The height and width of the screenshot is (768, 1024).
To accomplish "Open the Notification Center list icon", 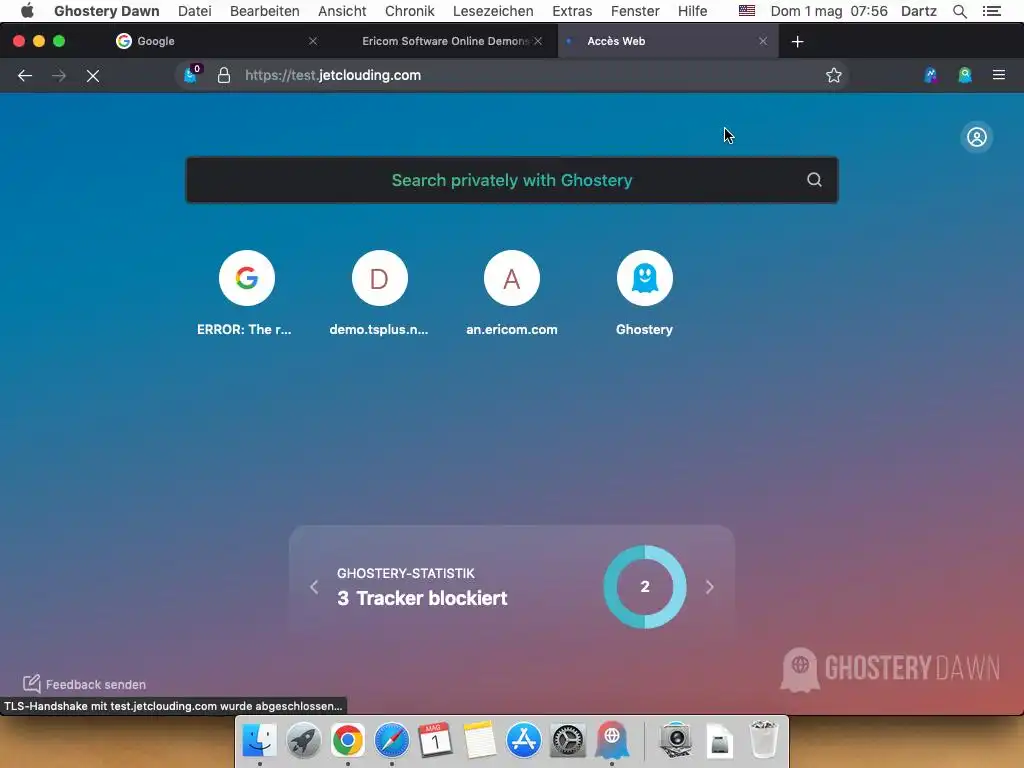I will (991, 11).
